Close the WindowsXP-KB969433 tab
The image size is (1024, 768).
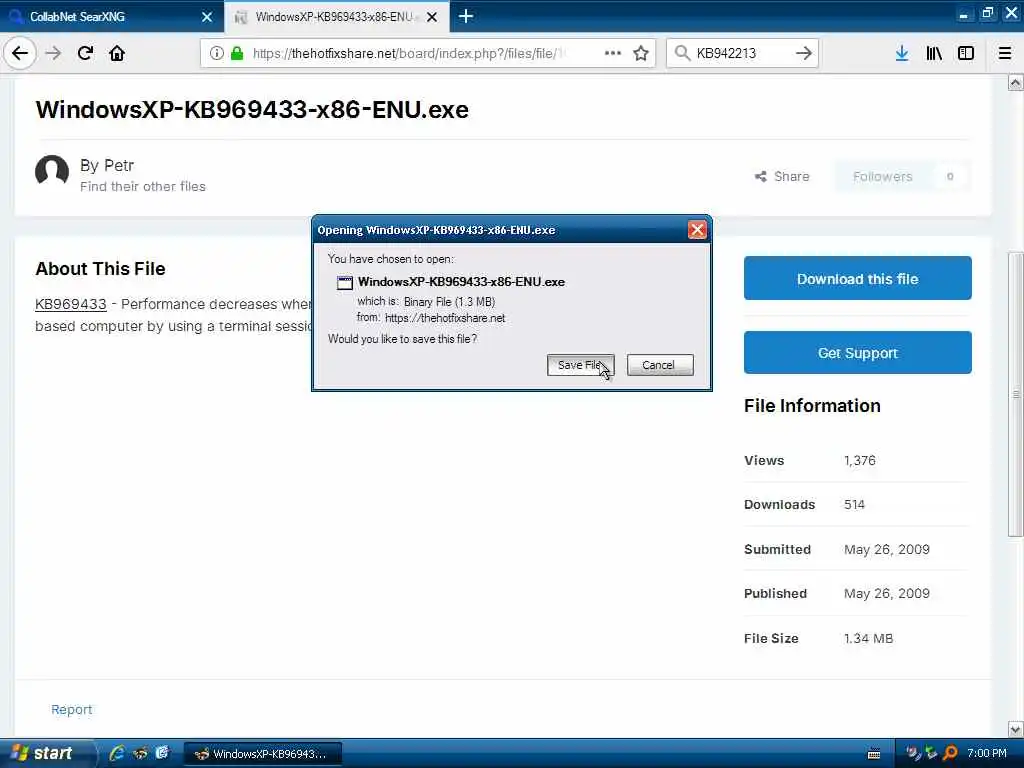[432, 17]
